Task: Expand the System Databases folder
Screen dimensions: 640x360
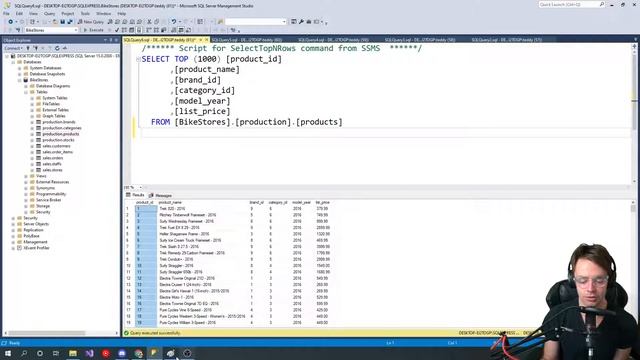Action: point(20,68)
